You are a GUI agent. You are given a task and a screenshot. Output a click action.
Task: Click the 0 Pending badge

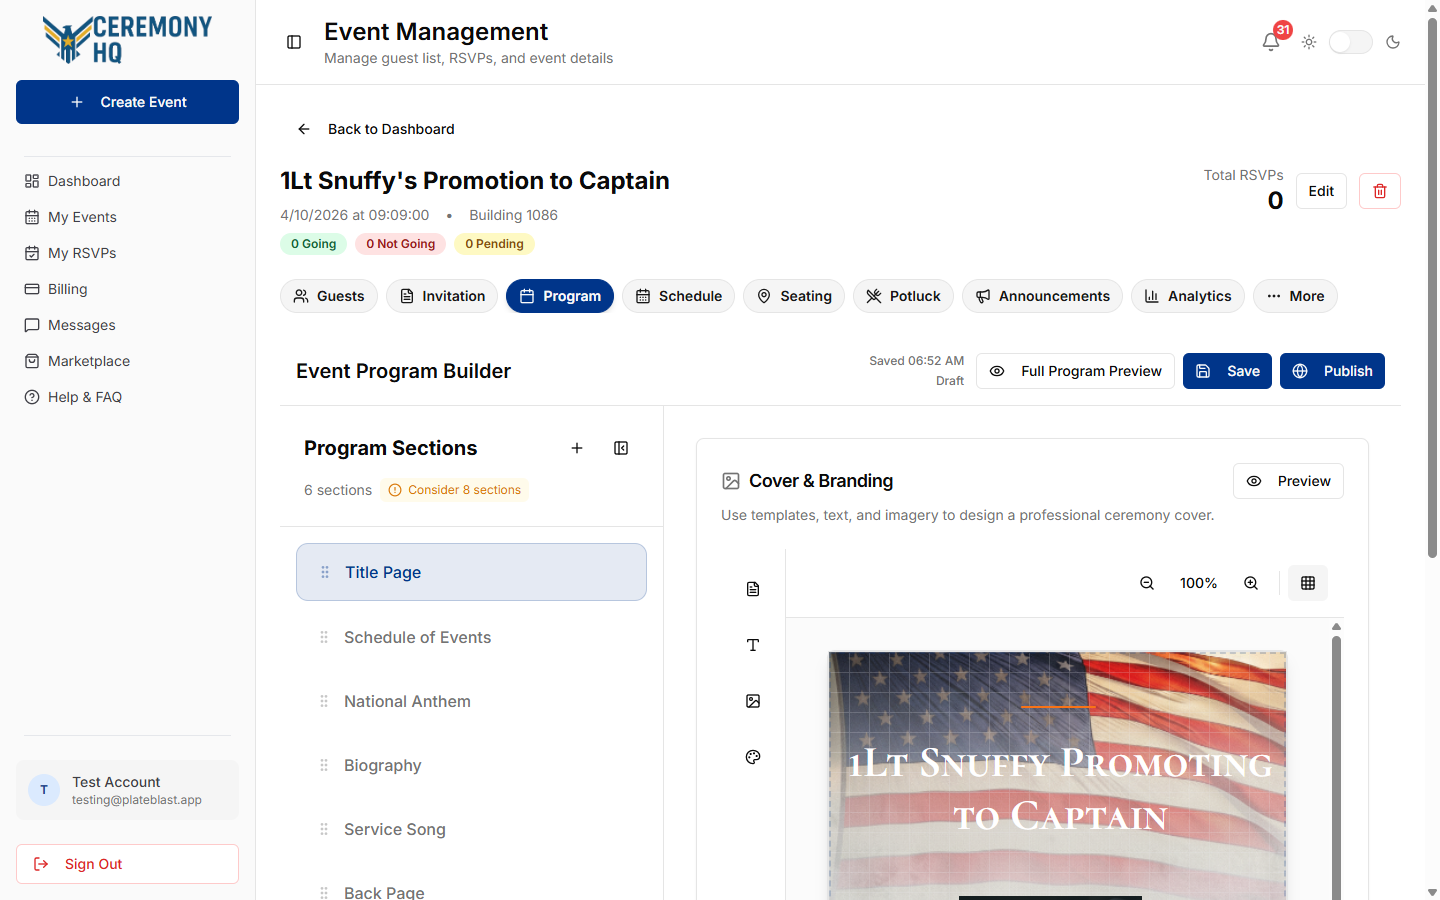494,244
